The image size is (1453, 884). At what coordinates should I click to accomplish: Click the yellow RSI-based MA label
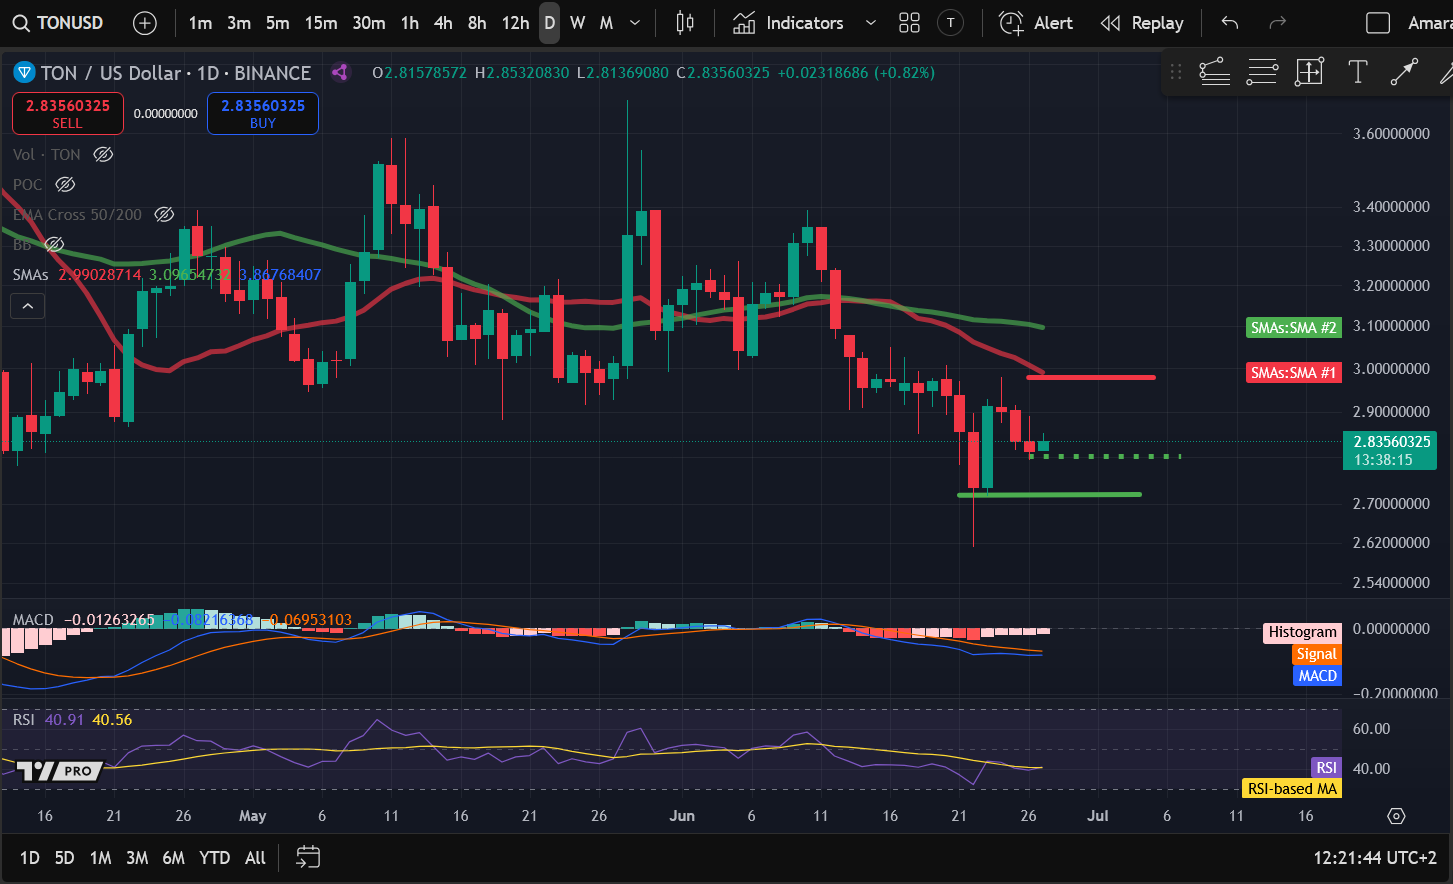tap(1291, 789)
